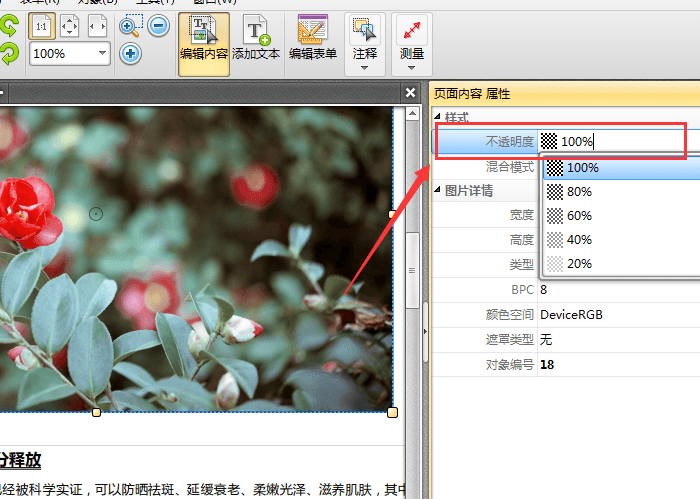The height and width of the screenshot is (499, 700).
Task: Select 40% opacity option
Action: pyautogui.click(x=621, y=240)
